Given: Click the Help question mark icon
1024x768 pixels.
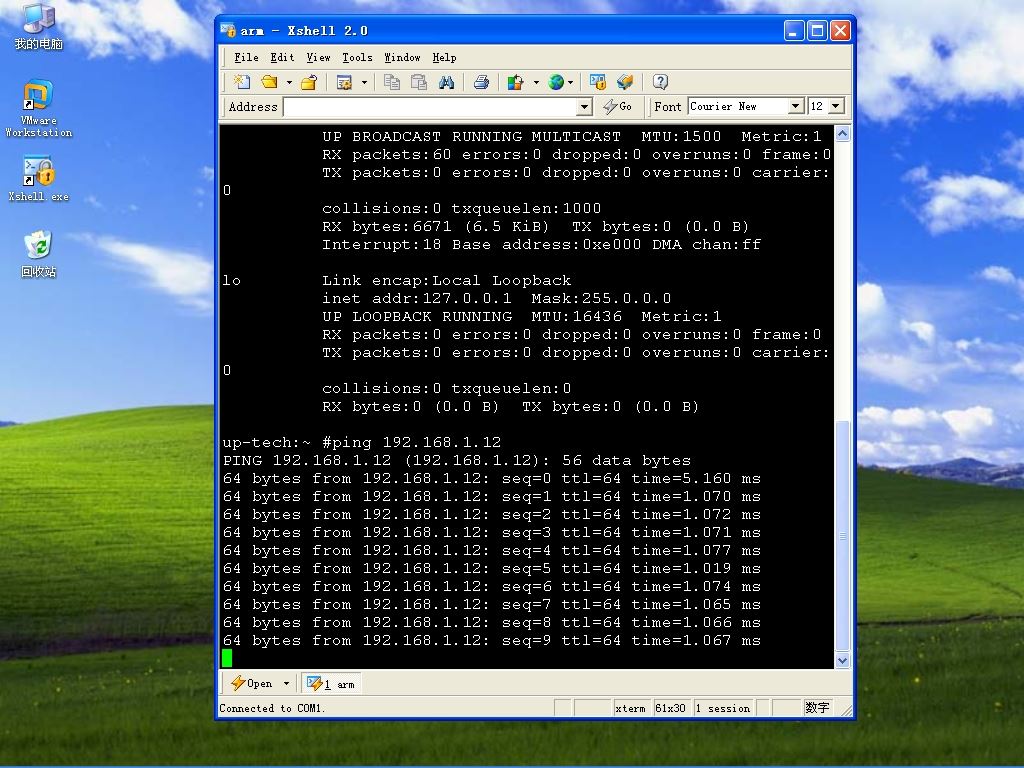Looking at the screenshot, I should (x=660, y=82).
